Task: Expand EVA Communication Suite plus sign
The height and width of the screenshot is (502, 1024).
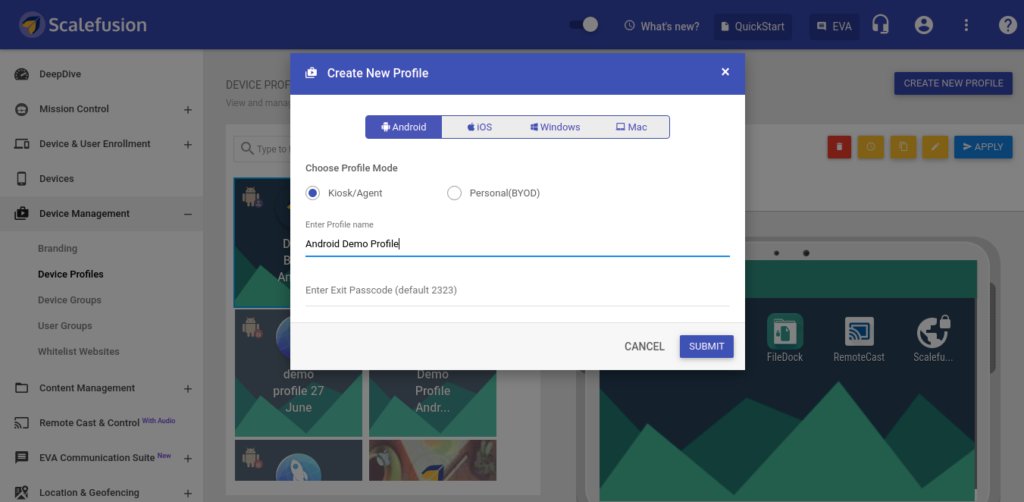Action: click(x=188, y=458)
